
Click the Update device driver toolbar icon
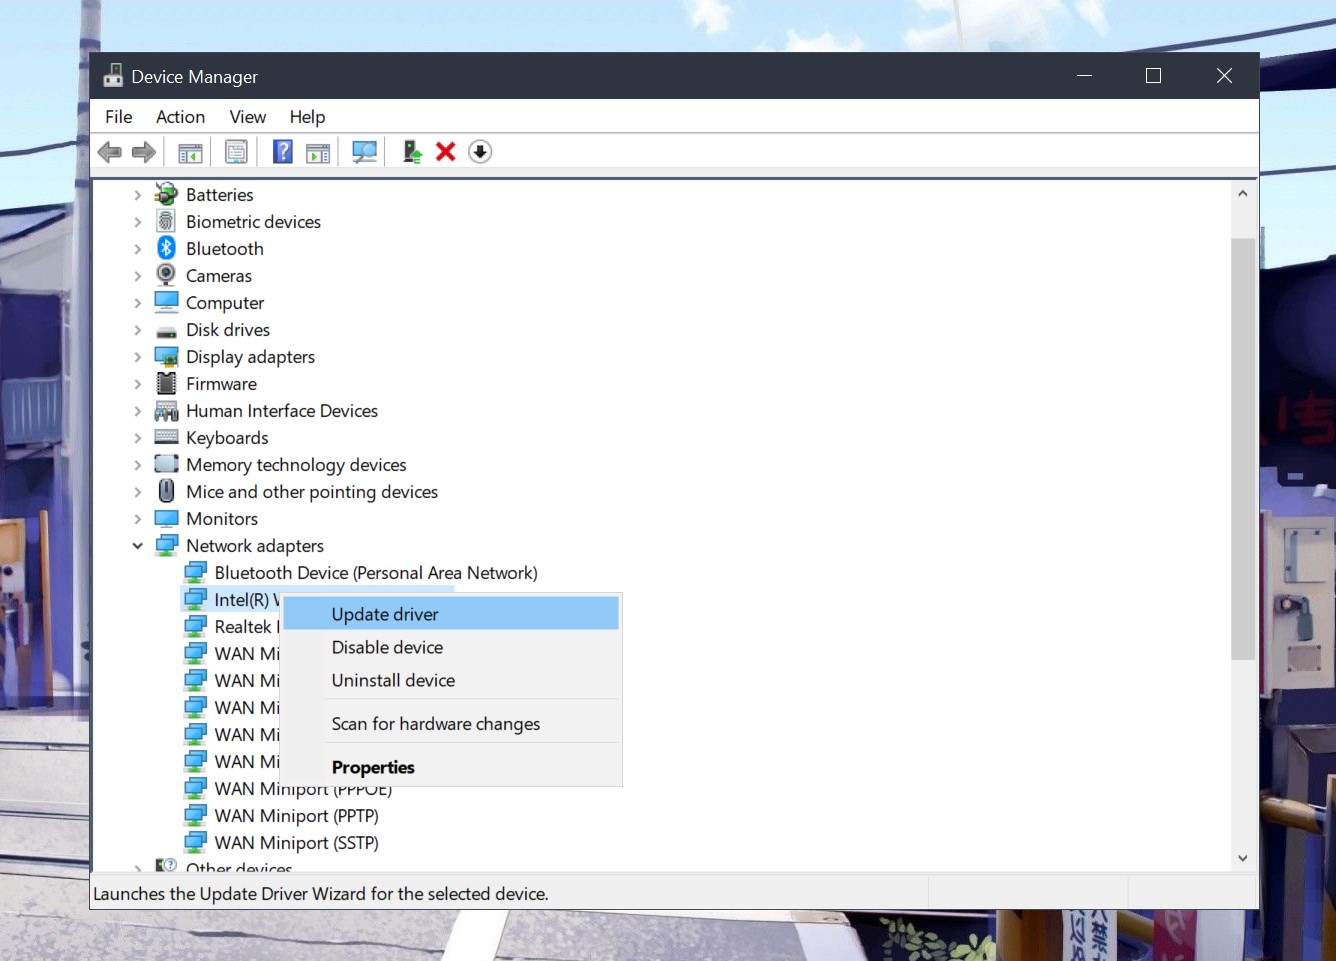[412, 152]
